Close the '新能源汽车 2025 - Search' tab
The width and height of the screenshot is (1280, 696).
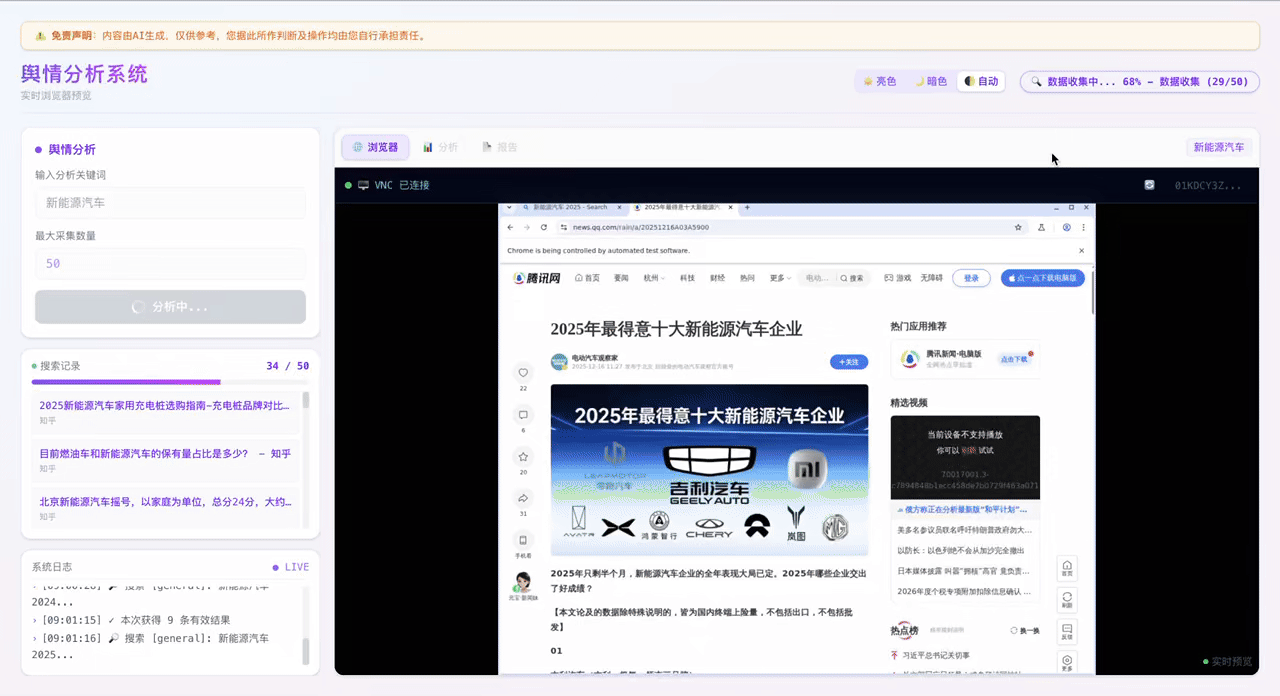tap(618, 207)
